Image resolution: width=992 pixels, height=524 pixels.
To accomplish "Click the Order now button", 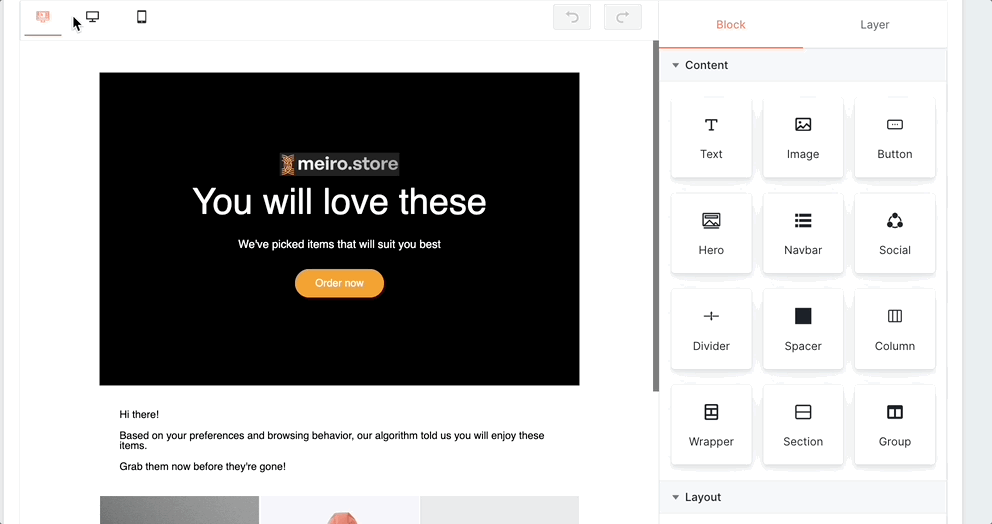I will (x=339, y=283).
